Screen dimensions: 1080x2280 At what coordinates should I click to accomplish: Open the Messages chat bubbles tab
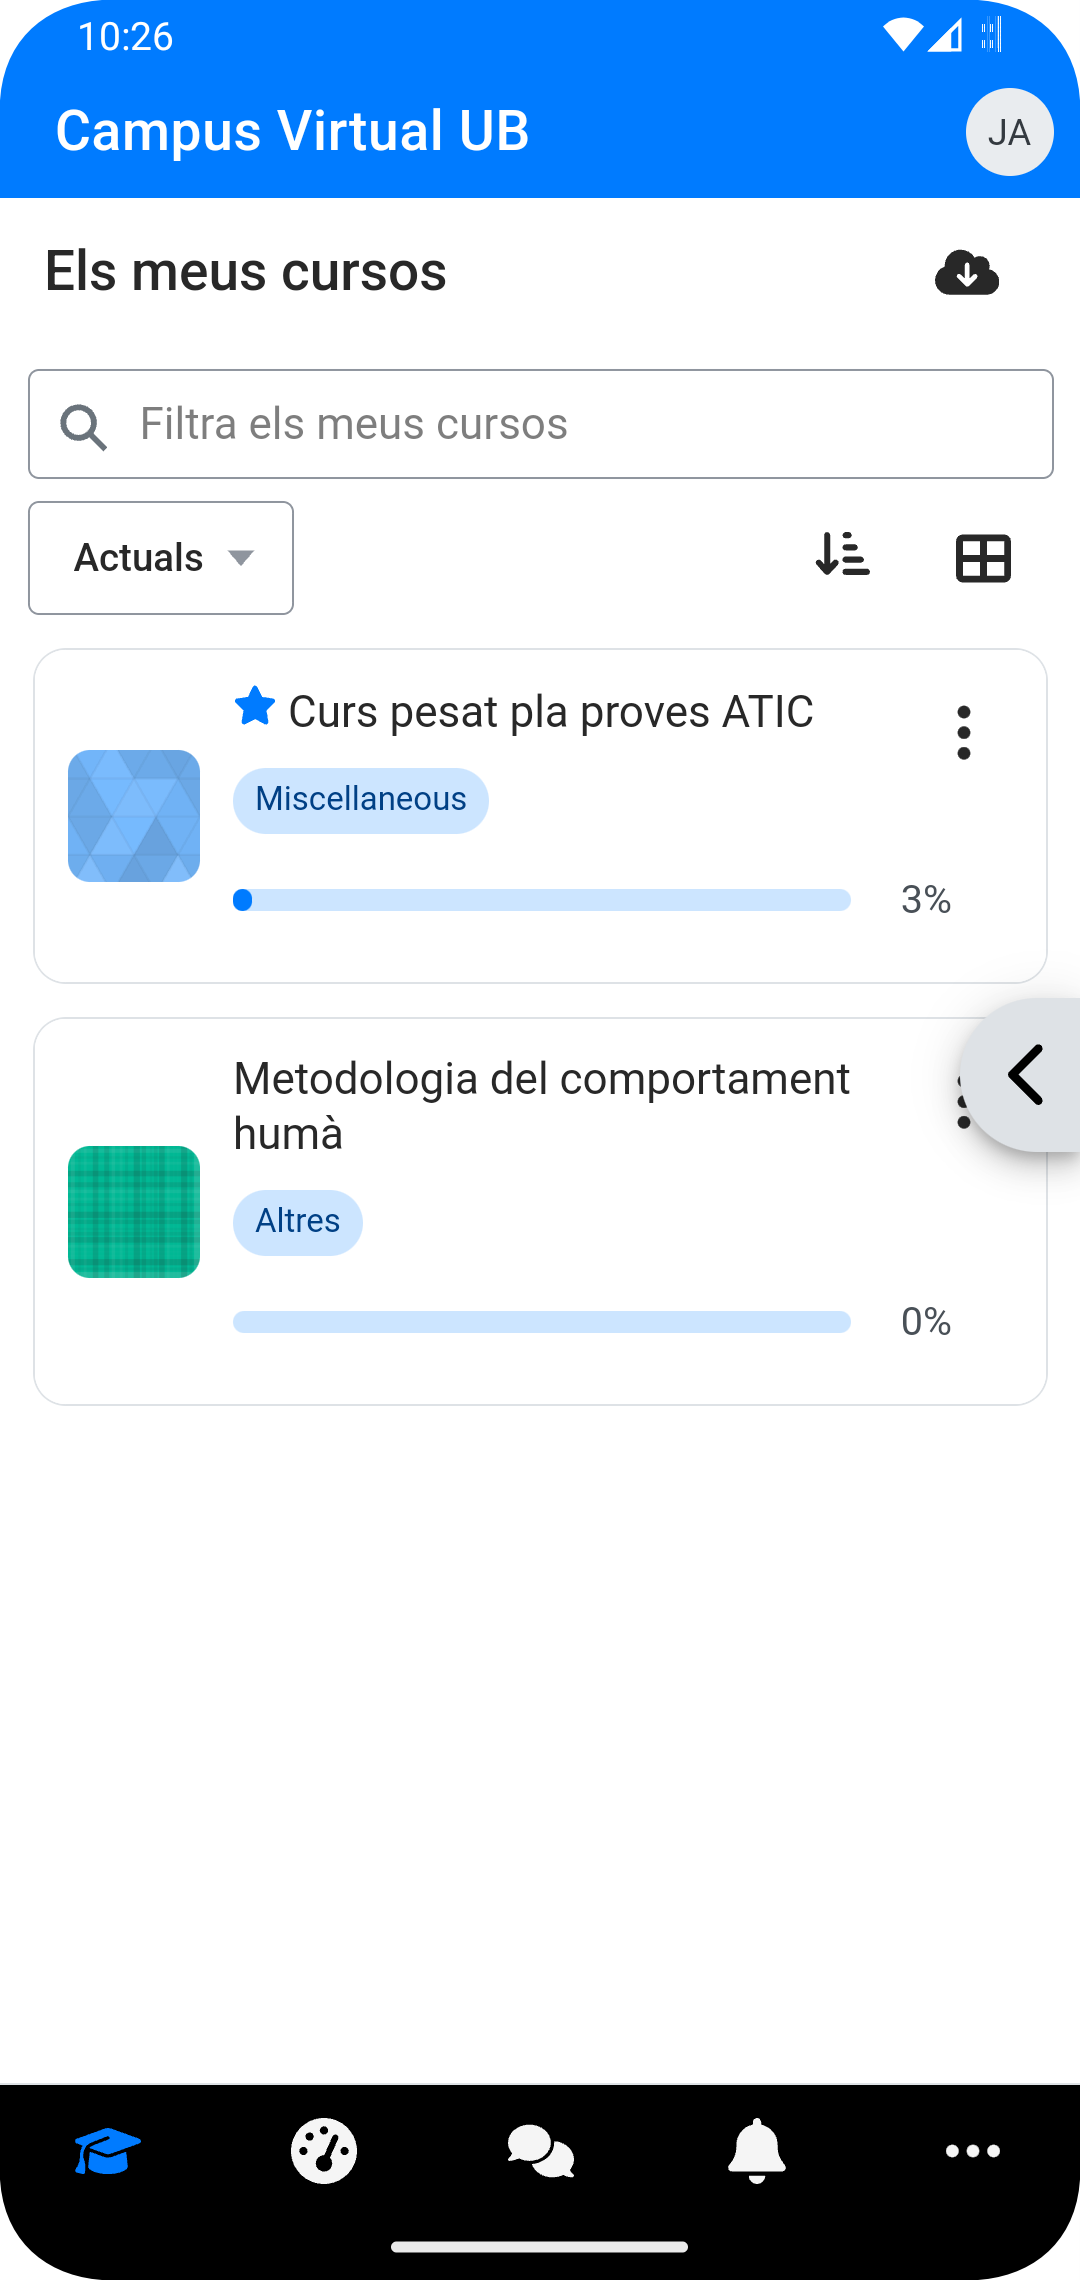click(x=540, y=2150)
